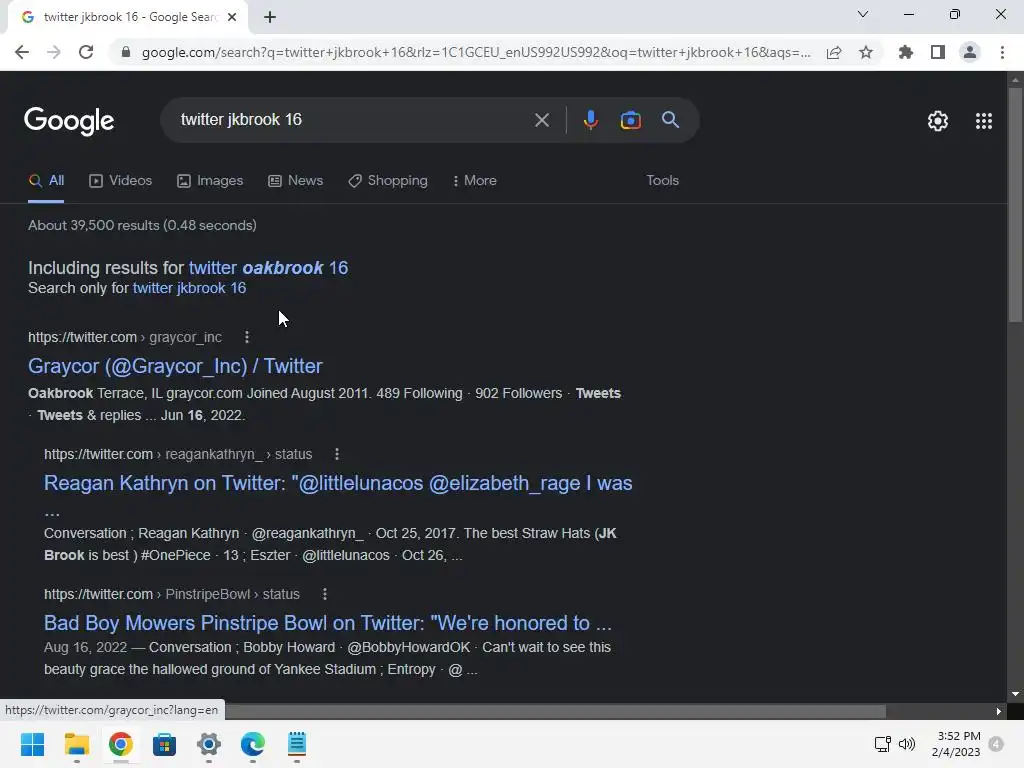Switch to the Images tab
This screenshot has height=768, width=1024.
210,181
